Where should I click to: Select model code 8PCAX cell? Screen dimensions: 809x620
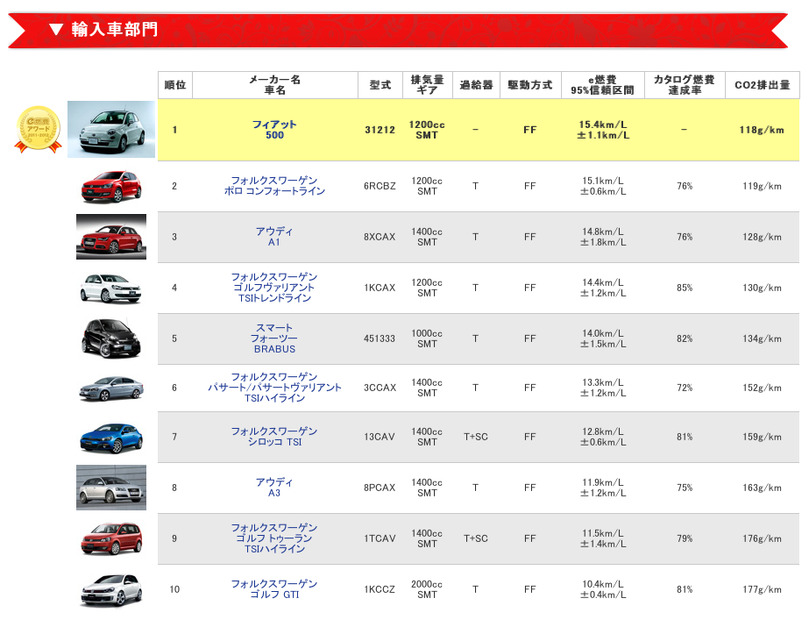pos(380,487)
